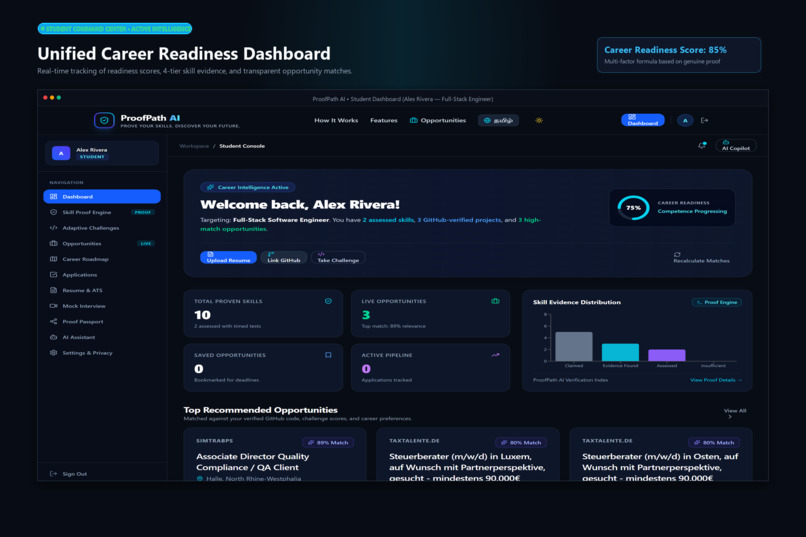Open Steuerberater in Osten job card
Image resolution: width=806 pixels, height=537 pixels.
tap(661, 455)
